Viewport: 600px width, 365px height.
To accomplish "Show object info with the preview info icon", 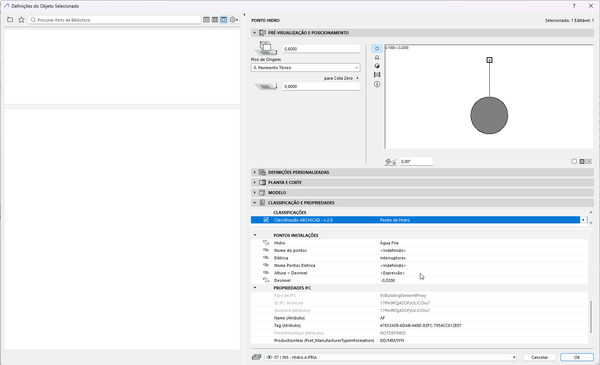I will (377, 84).
